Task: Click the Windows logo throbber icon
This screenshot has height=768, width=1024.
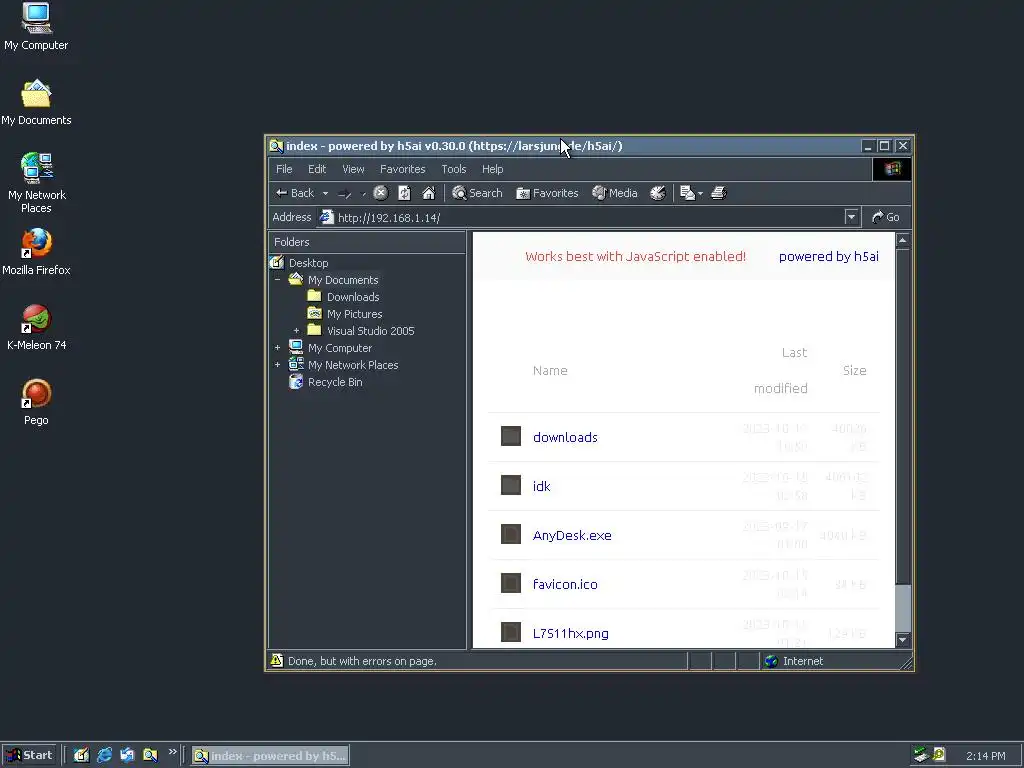Action: pyautogui.click(x=892, y=169)
